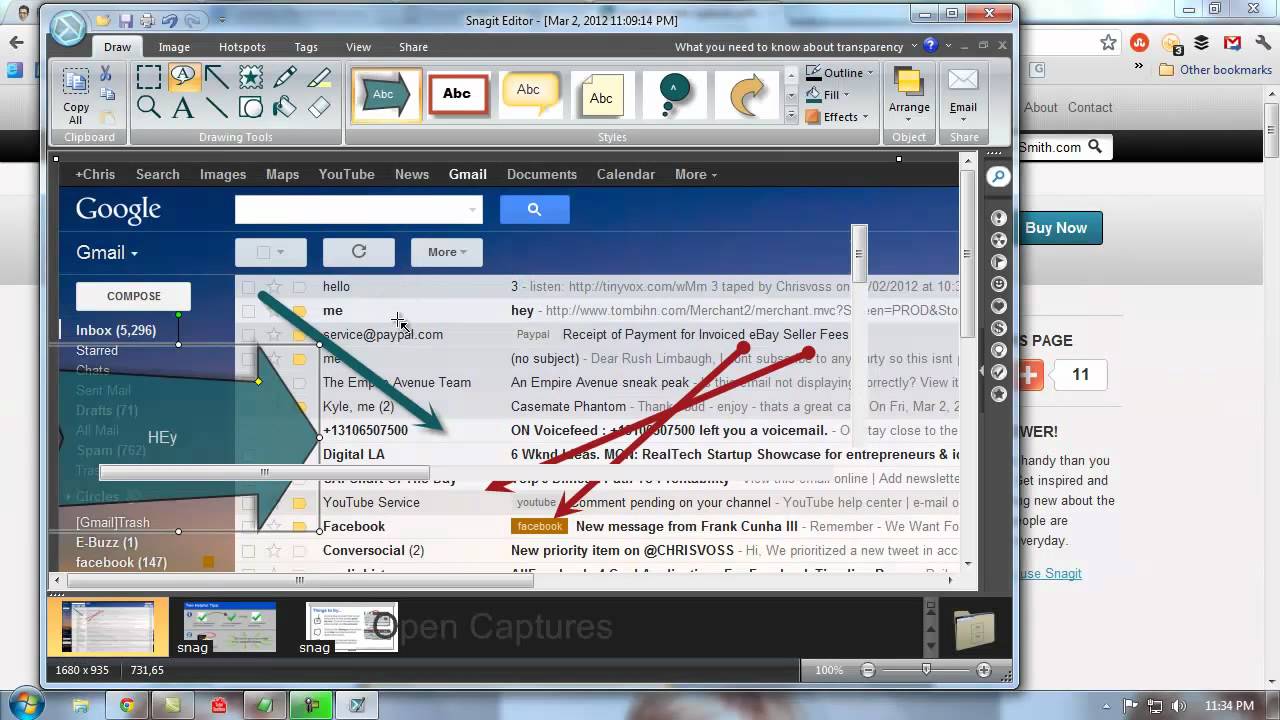The width and height of the screenshot is (1280, 720).
Task: Click Save in quick access toolbar
Action: click(x=125, y=20)
